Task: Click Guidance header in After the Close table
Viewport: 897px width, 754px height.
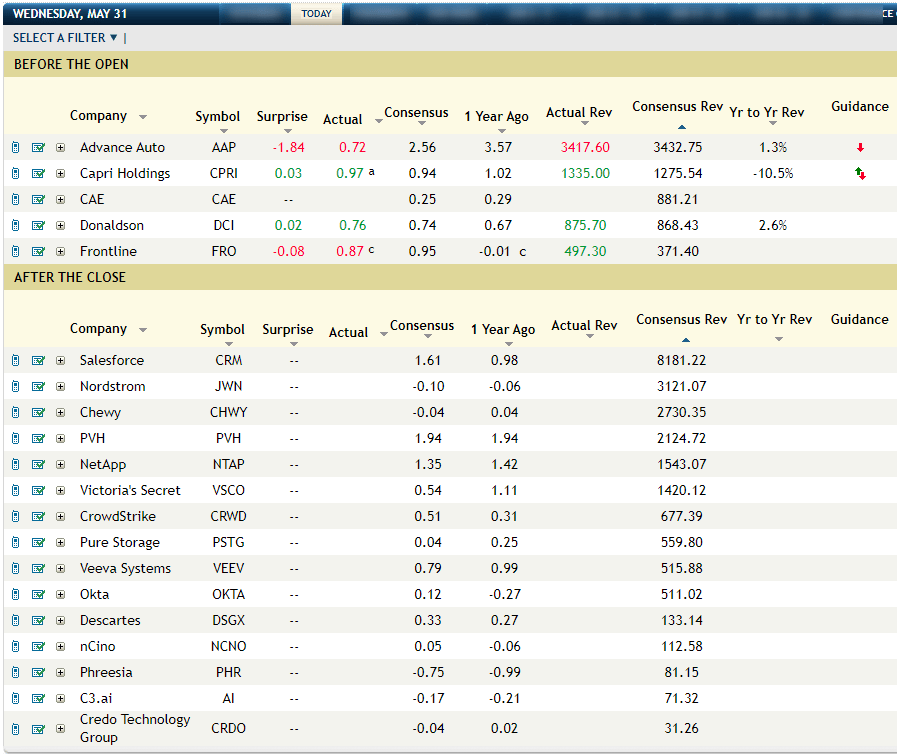Action: (859, 319)
